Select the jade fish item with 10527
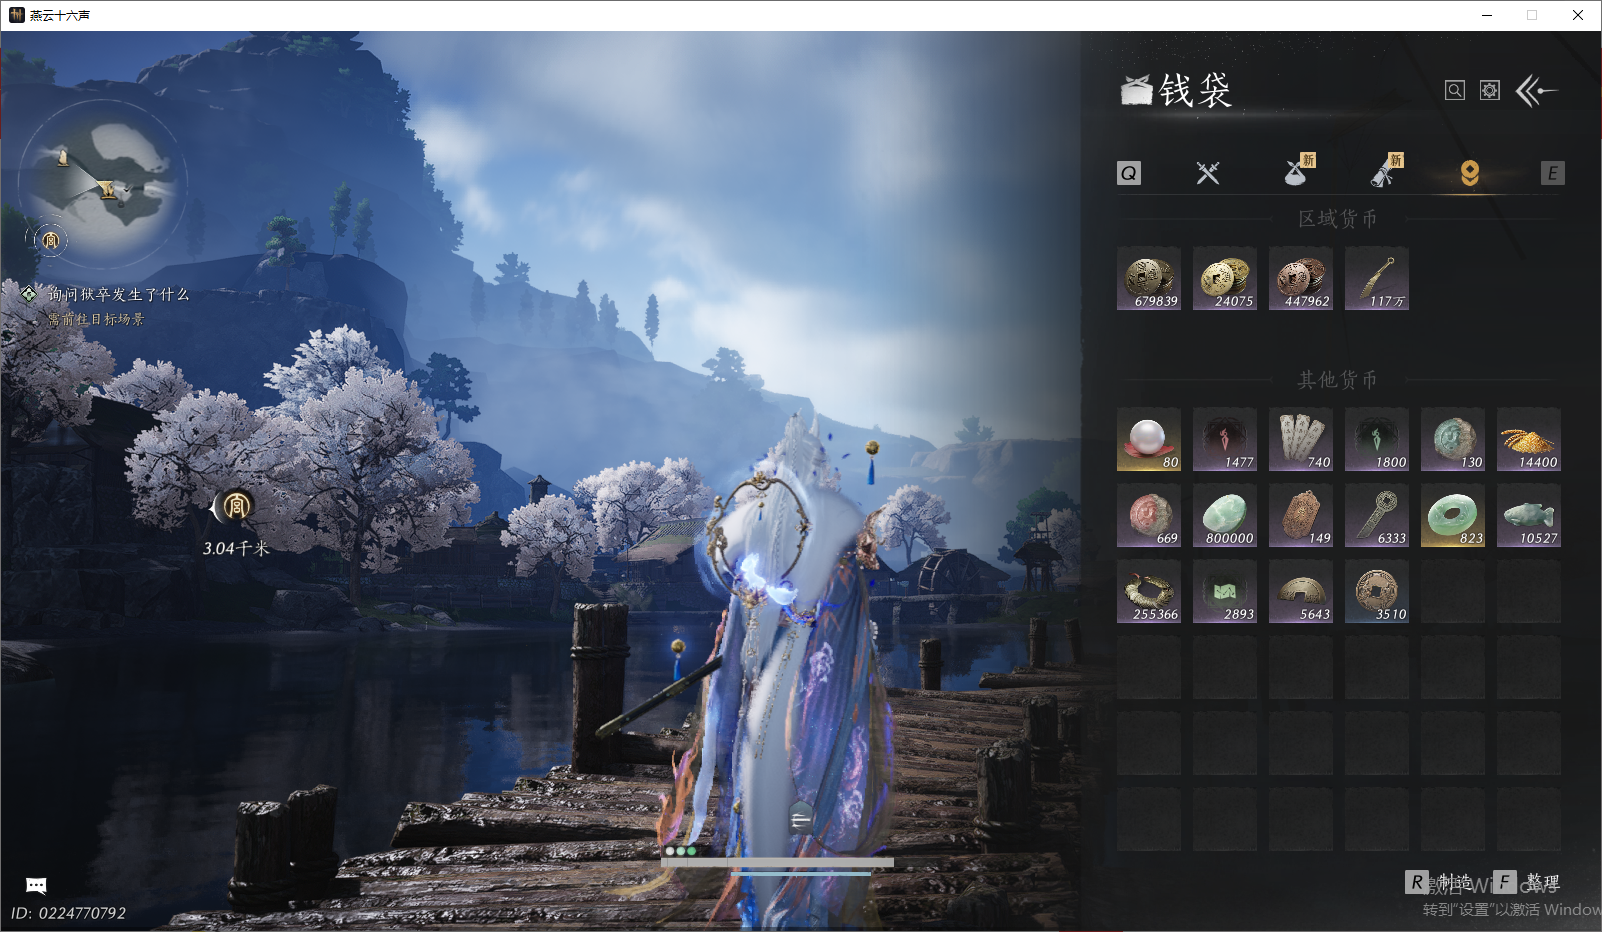 (x=1529, y=516)
